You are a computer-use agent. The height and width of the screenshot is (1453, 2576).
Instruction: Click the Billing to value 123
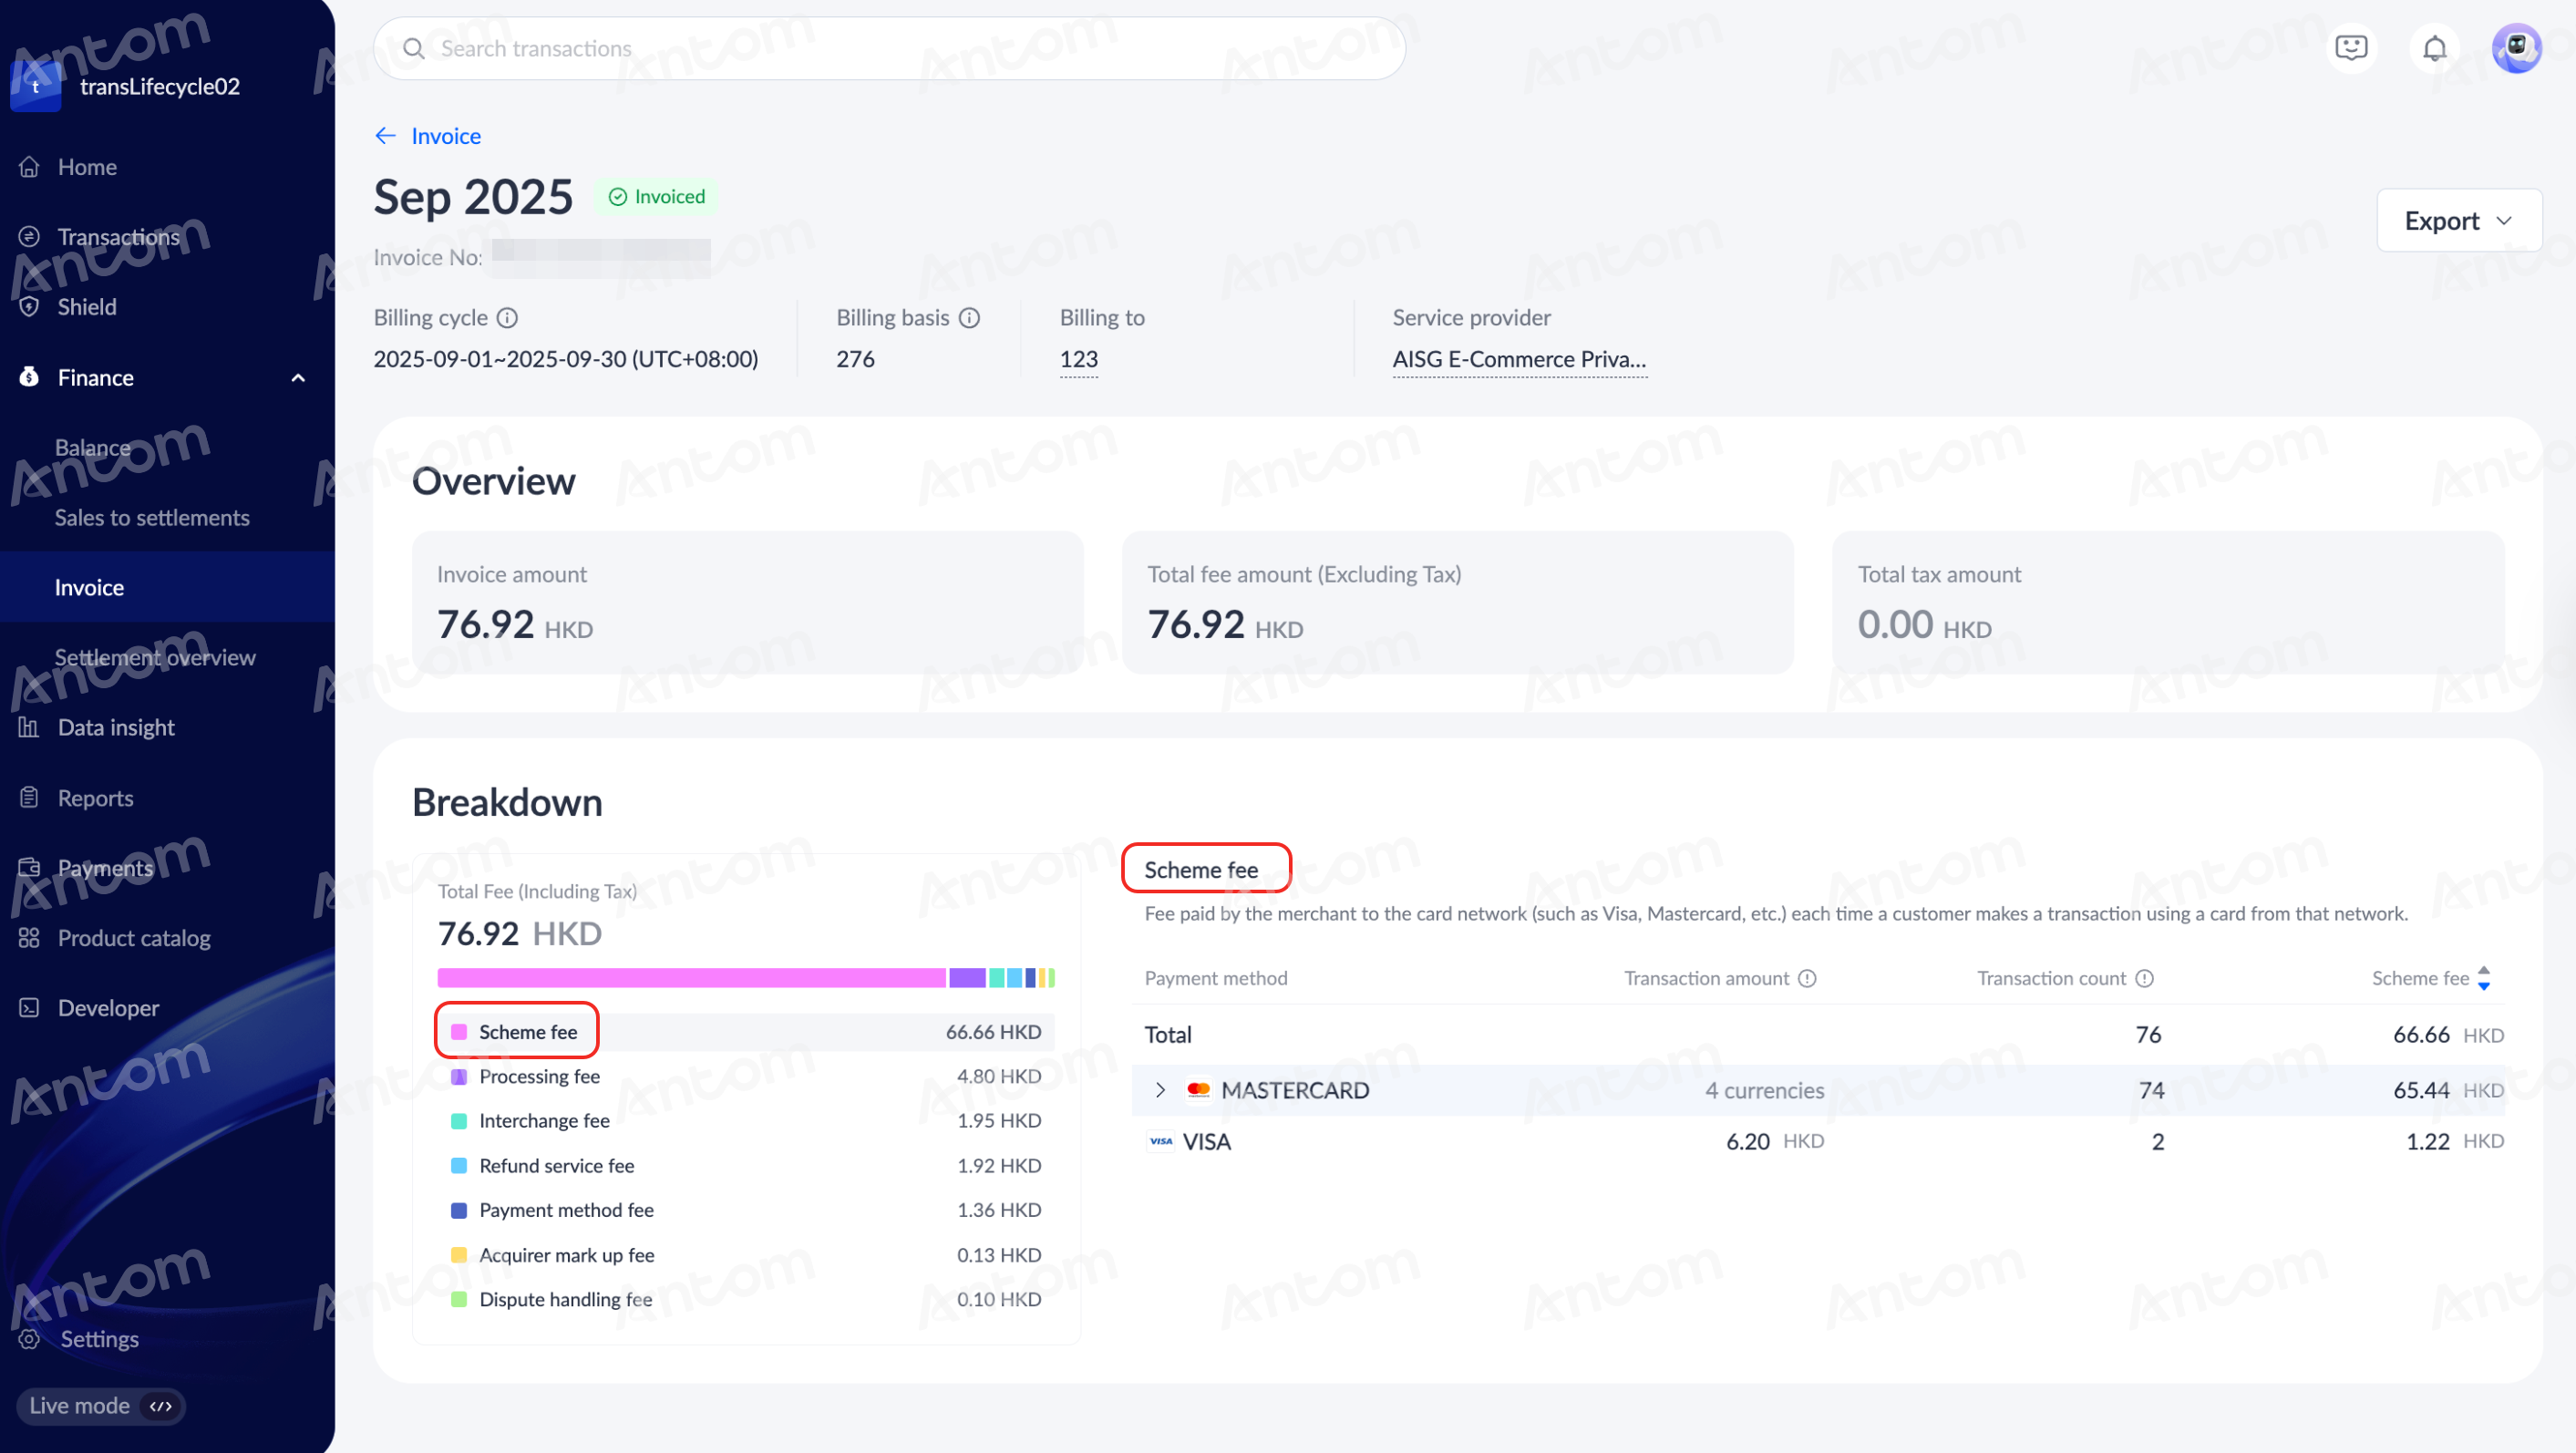(1078, 359)
